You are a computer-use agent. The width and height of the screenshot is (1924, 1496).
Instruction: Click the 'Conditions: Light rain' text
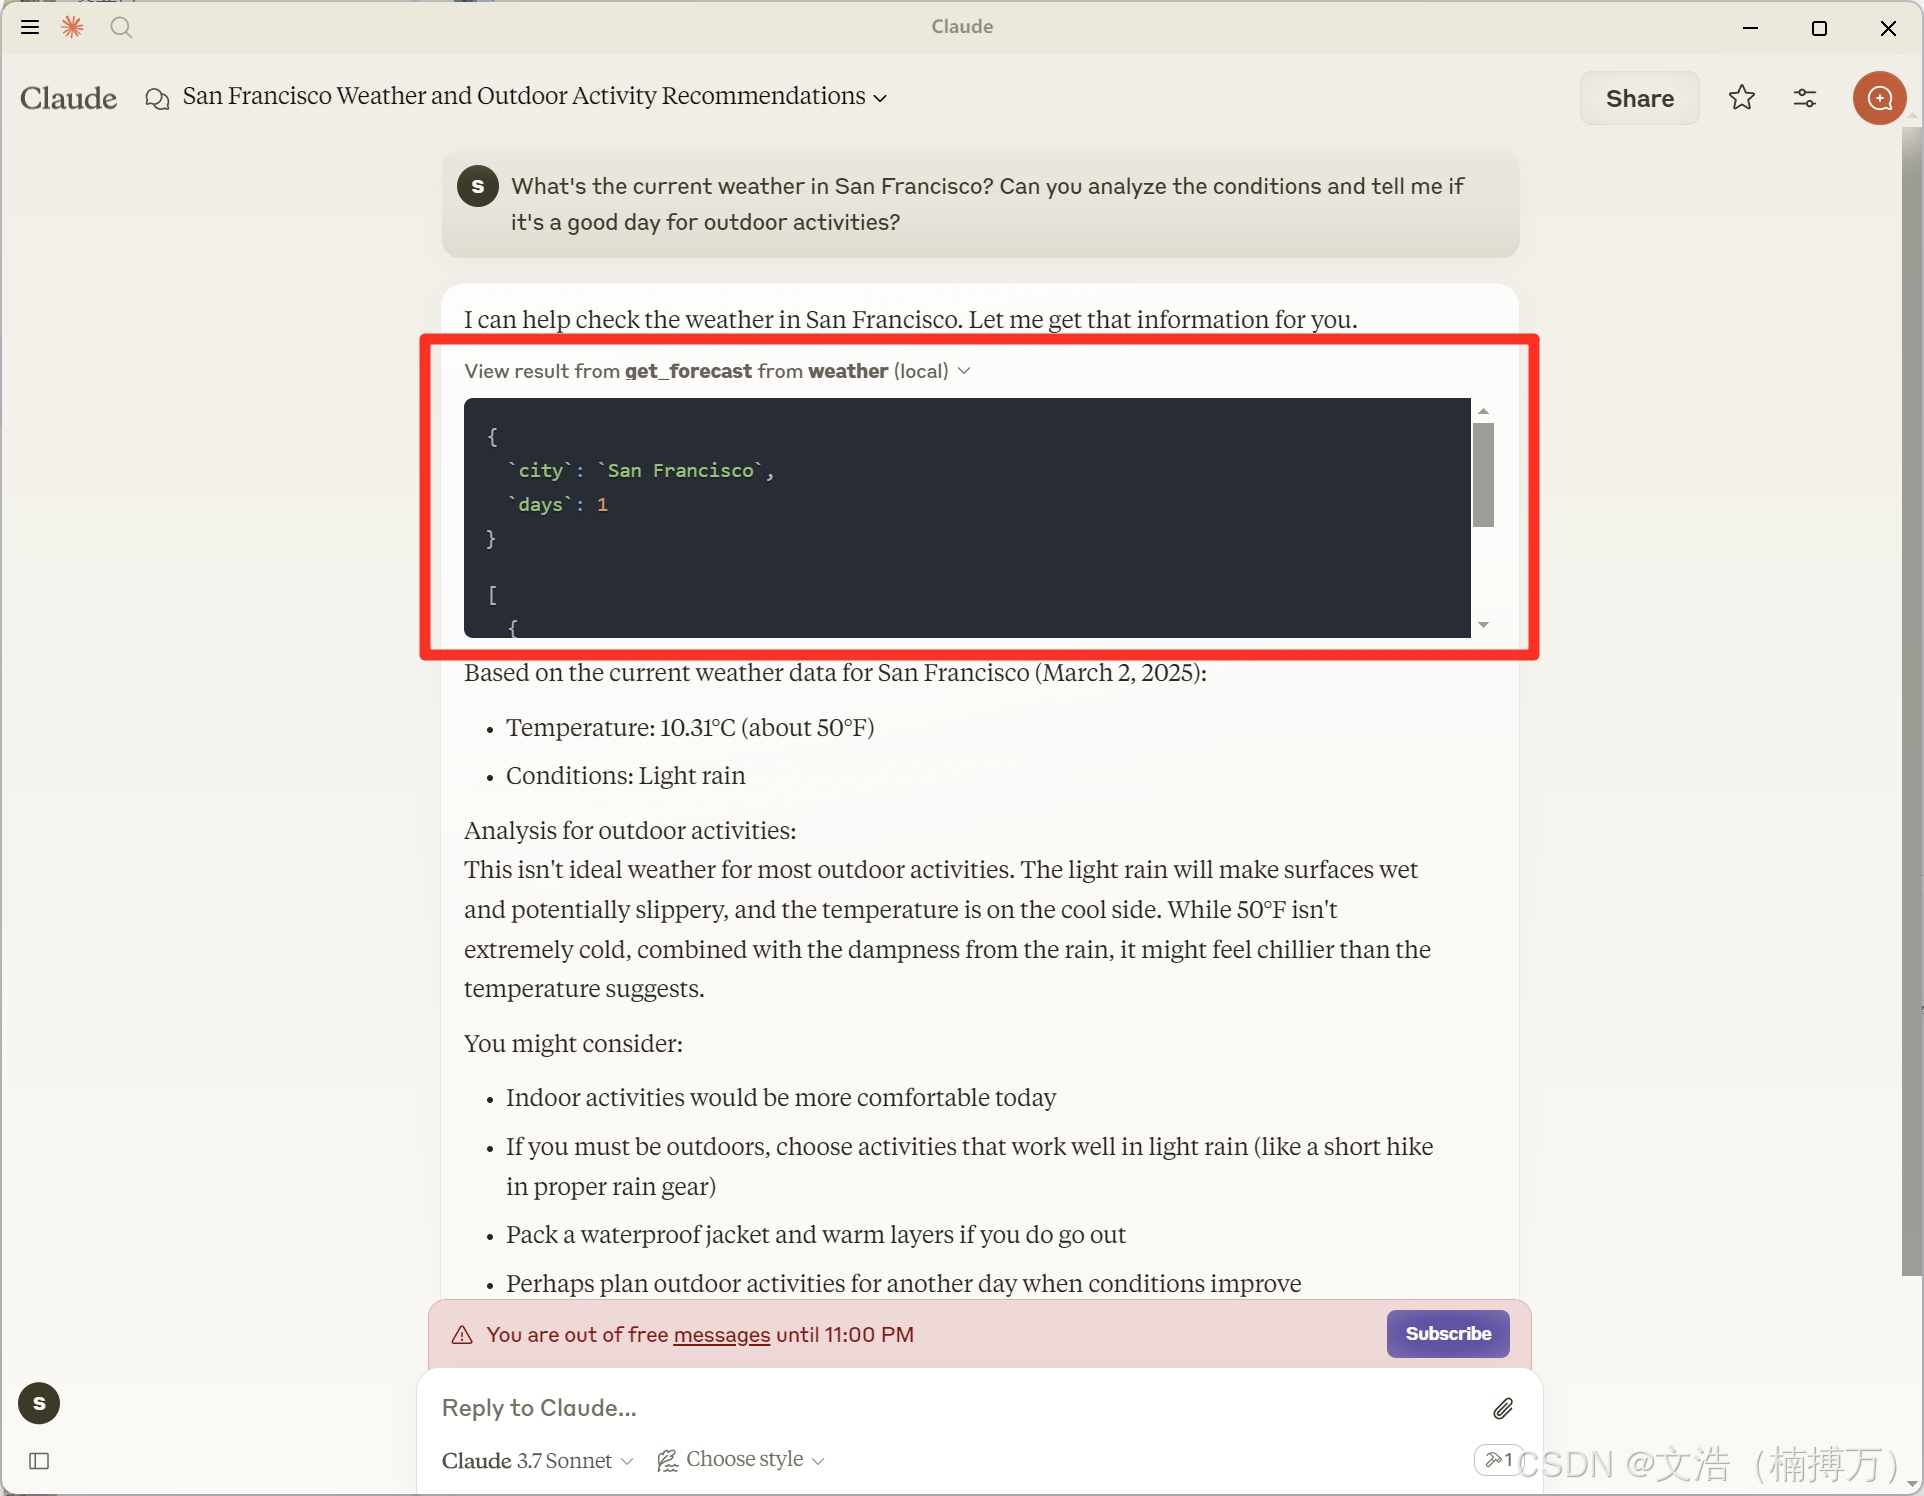[x=626, y=776]
